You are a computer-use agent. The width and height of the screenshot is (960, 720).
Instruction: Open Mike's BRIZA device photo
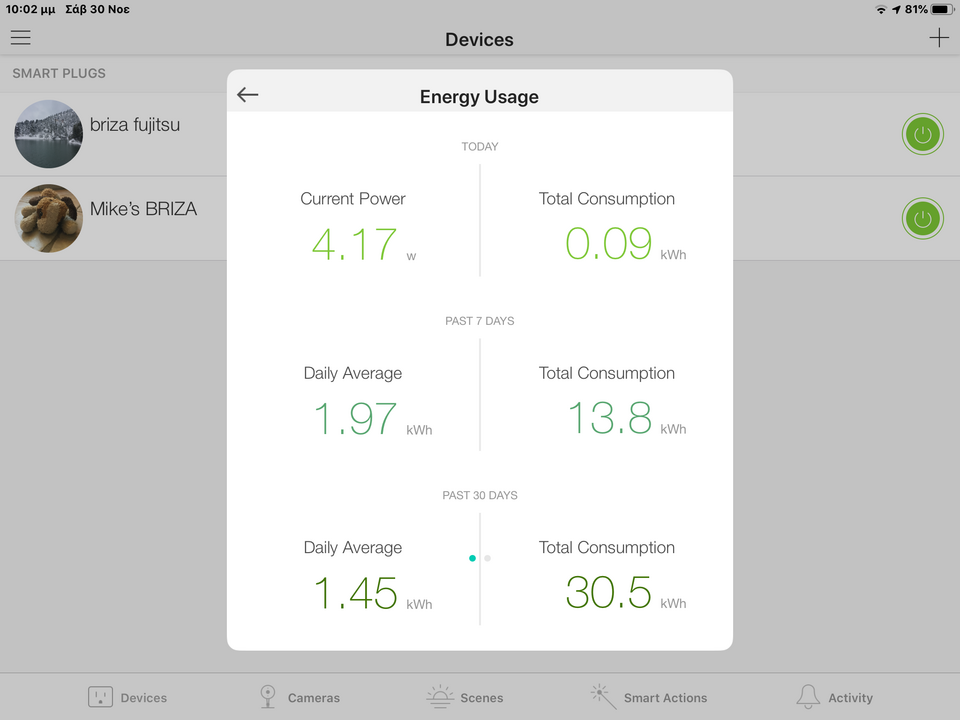click(48, 219)
